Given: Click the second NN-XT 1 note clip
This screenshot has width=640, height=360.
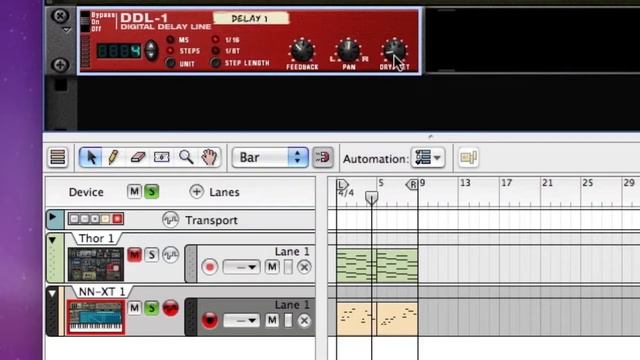Looking at the screenshot, I should (397, 319).
